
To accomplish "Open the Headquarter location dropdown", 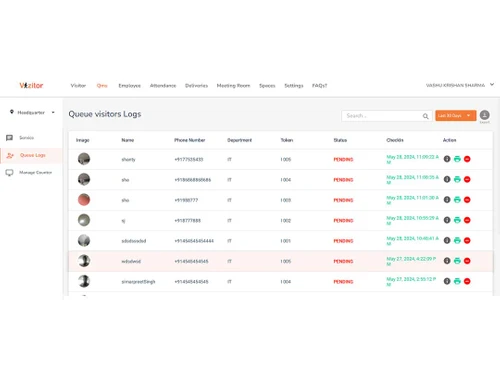I will pyautogui.click(x=32, y=112).
